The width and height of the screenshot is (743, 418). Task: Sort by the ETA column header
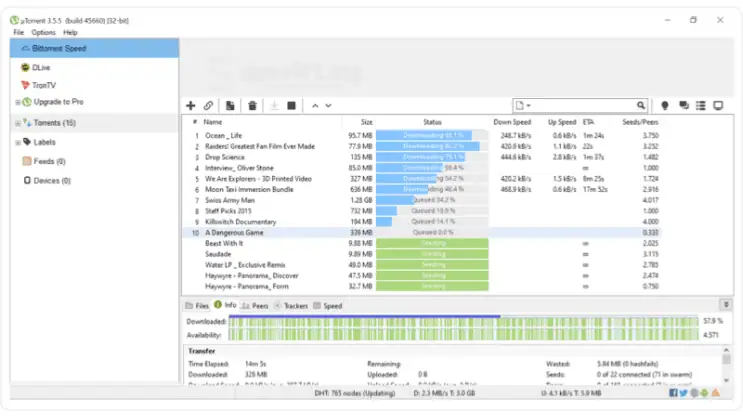(589, 122)
